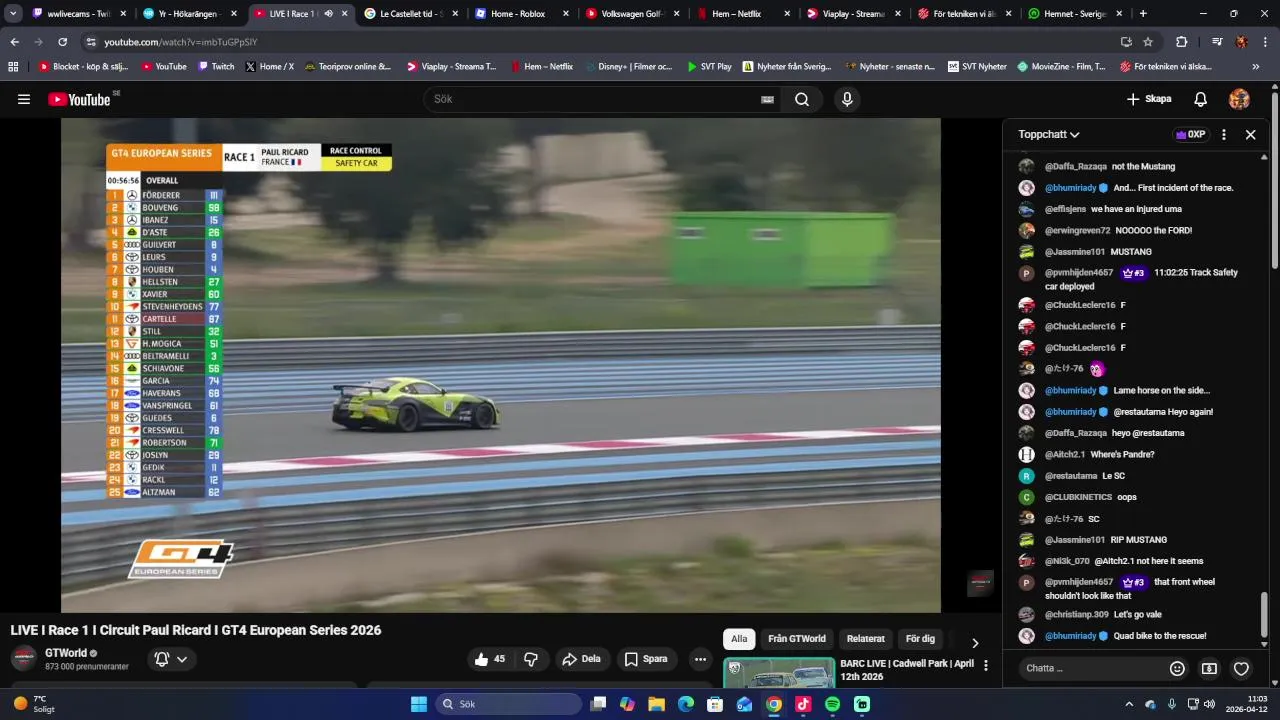Click the Dela share button

pos(581,659)
